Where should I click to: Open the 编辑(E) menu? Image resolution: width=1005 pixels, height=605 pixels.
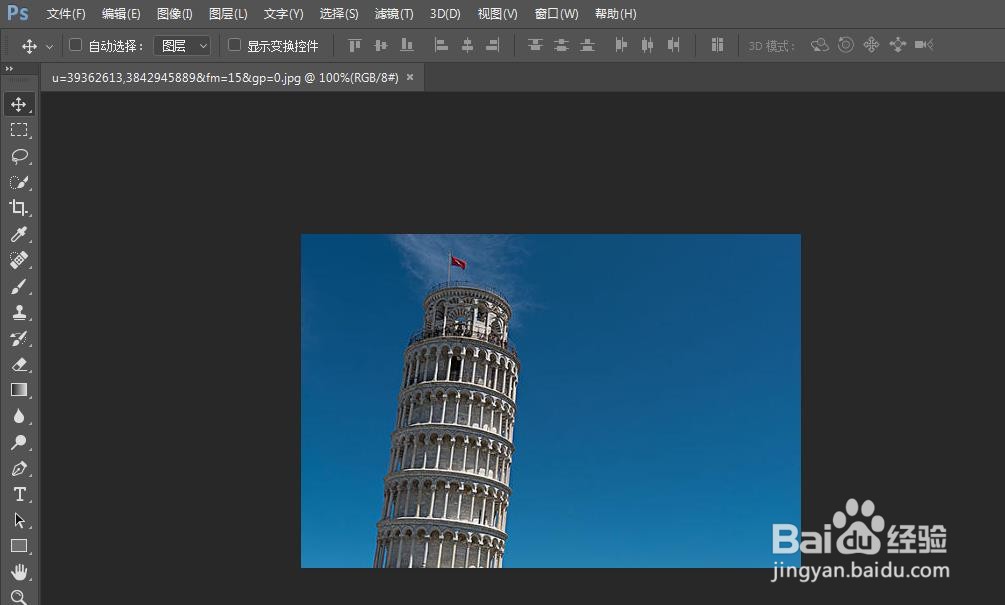click(x=121, y=13)
